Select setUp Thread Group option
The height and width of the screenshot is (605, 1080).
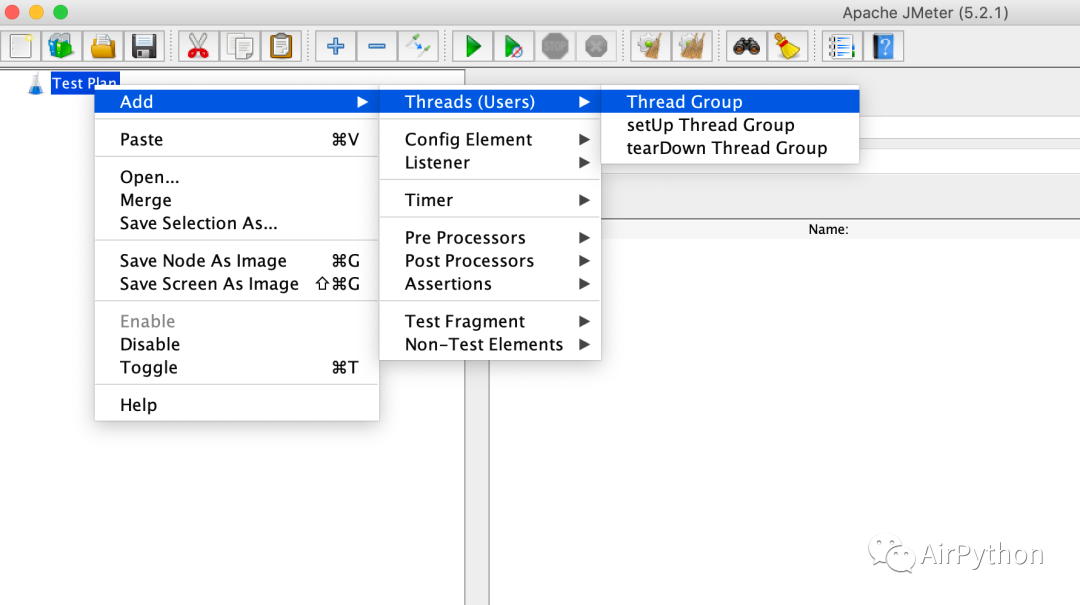click(x=730, y=125)
